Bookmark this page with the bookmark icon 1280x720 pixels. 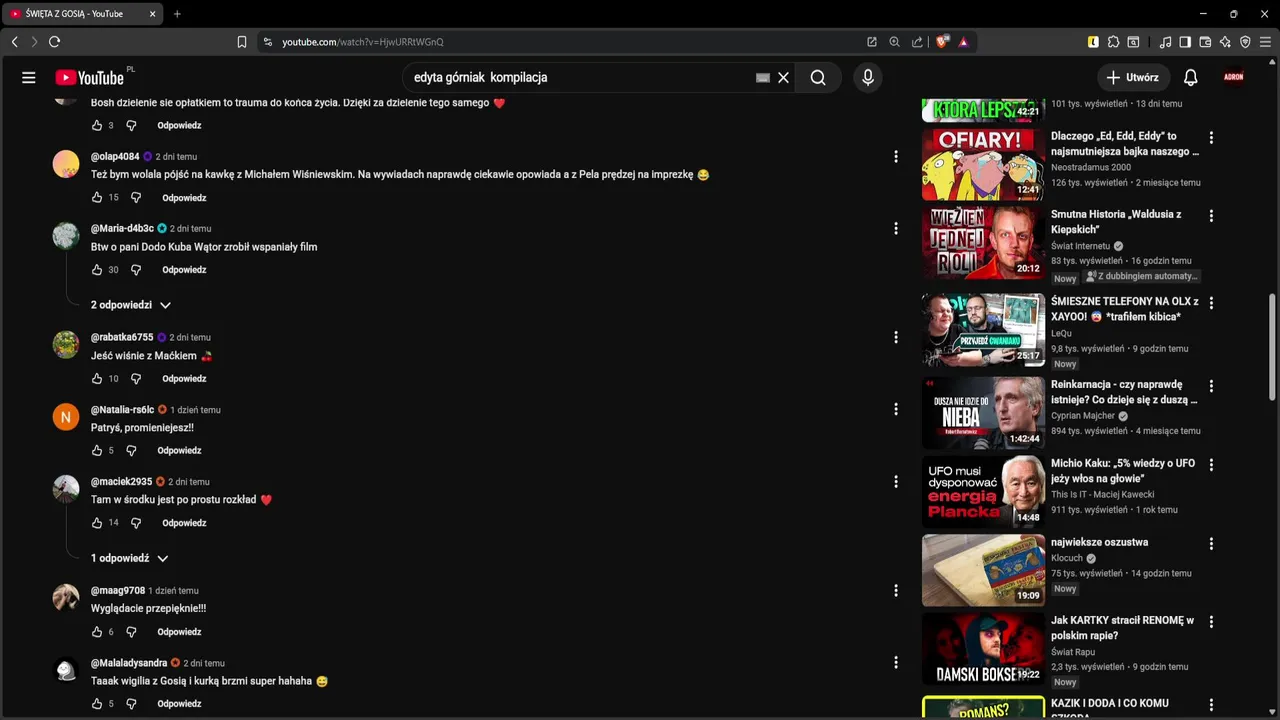tap(242, 42)
